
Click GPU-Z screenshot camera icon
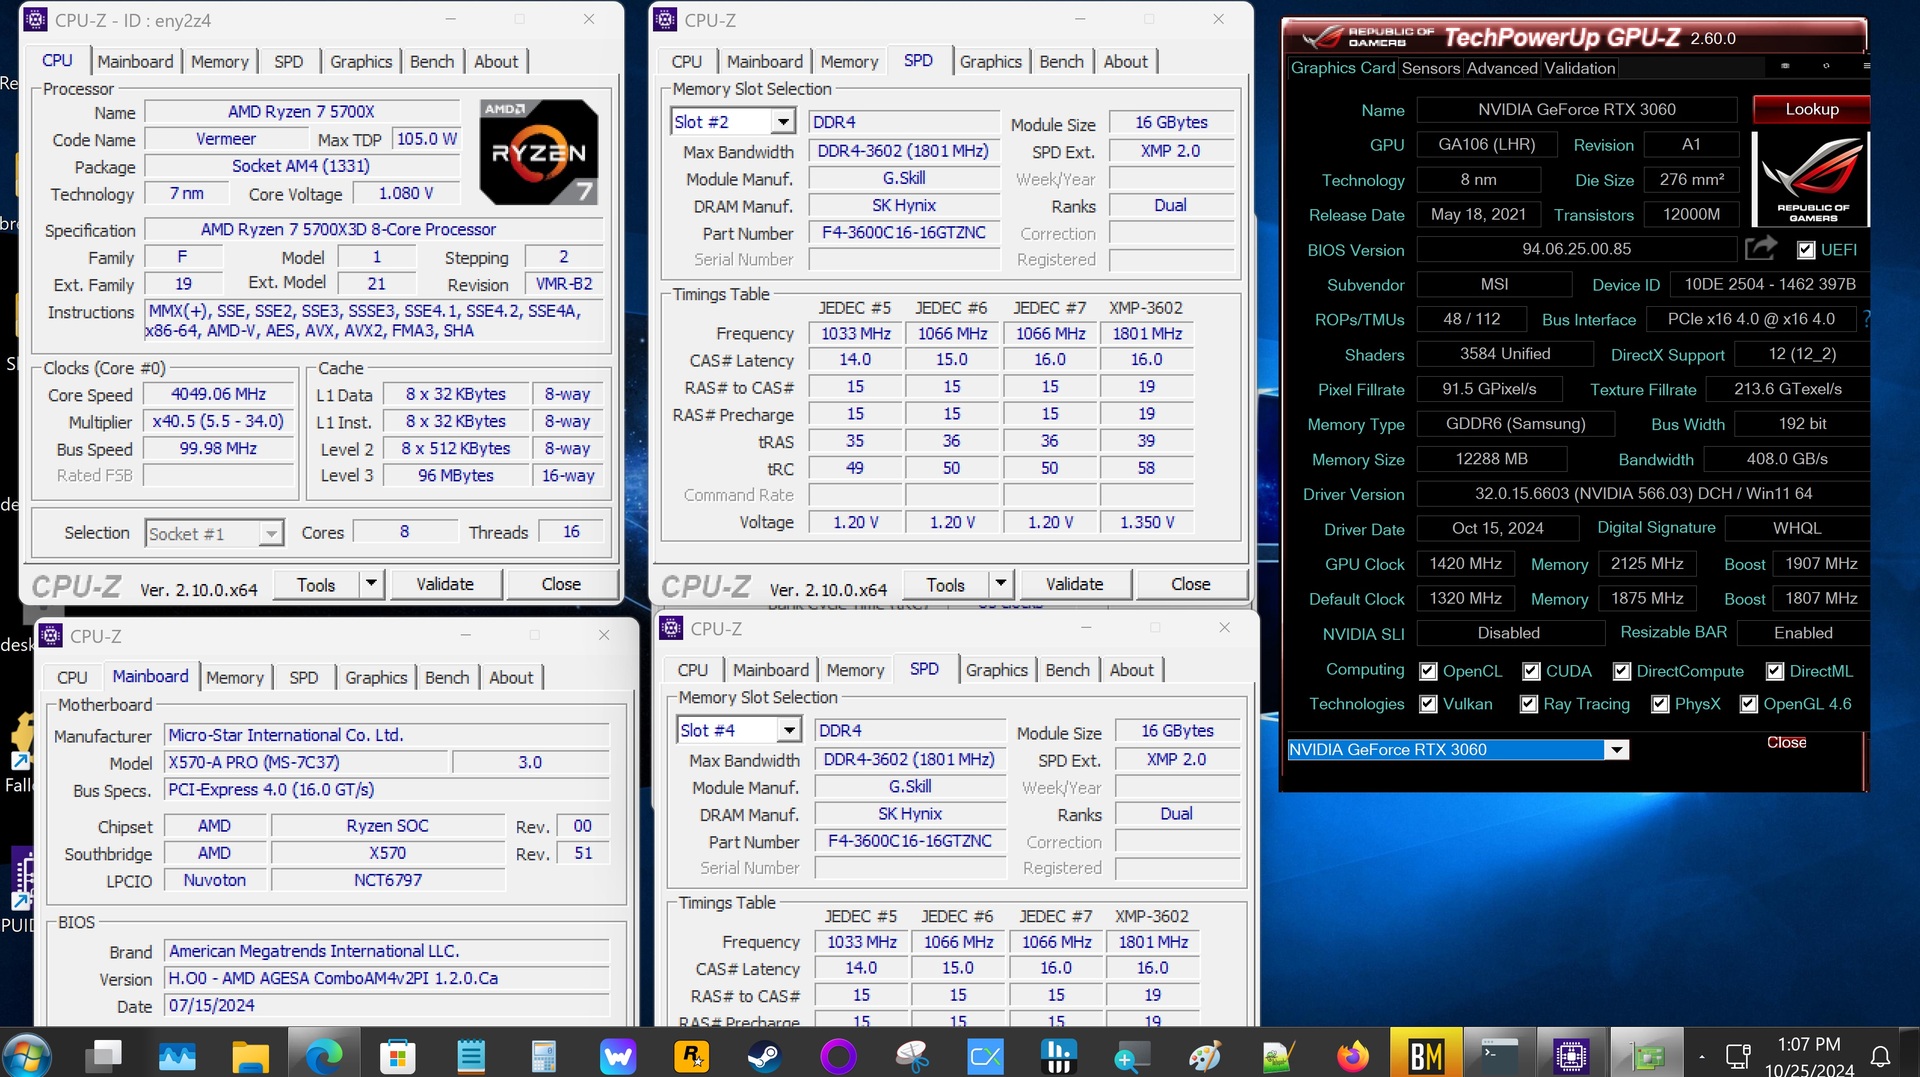pyautogui.click(x=1785, y=67)
